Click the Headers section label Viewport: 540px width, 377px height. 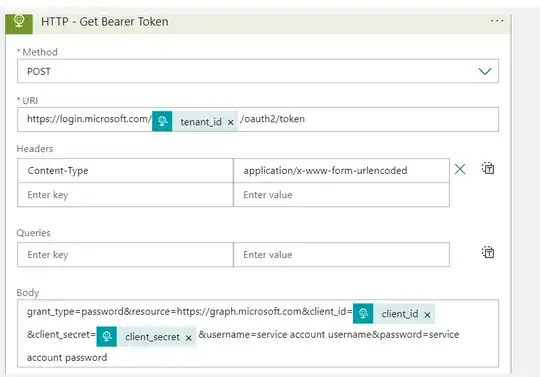point(35,149)
